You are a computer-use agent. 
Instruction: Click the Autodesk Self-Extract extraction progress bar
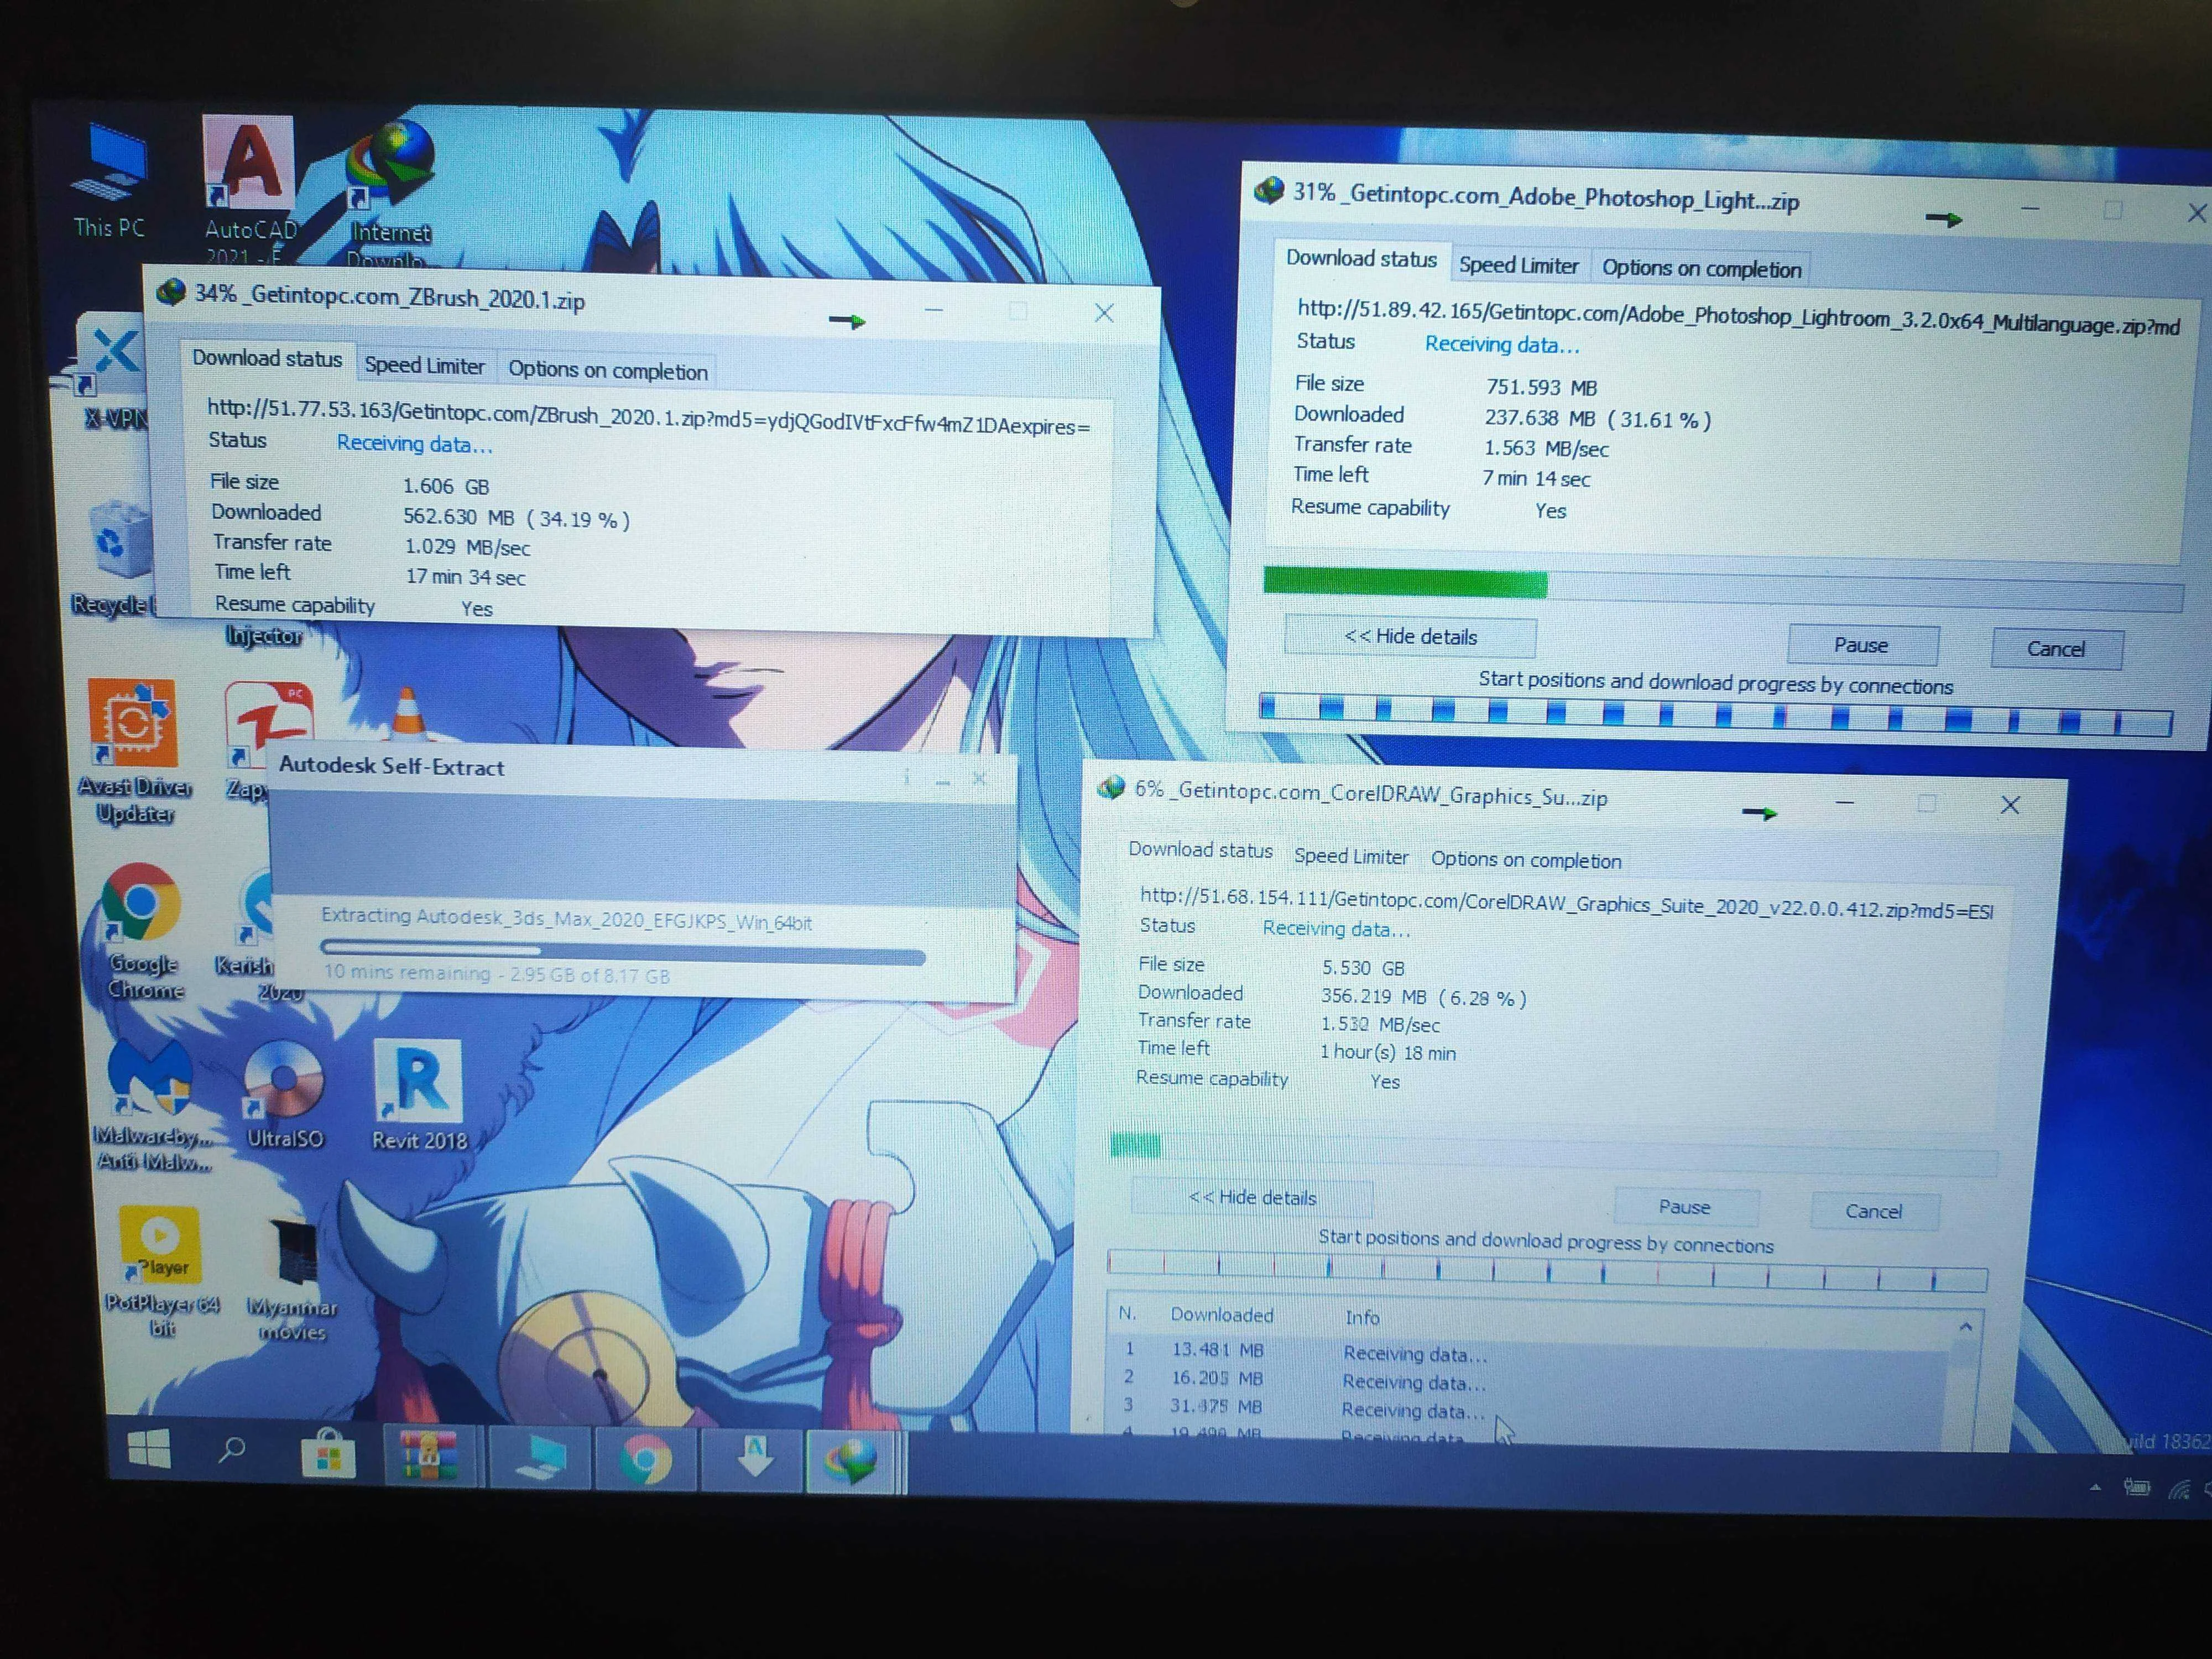(x=622, y=953)
